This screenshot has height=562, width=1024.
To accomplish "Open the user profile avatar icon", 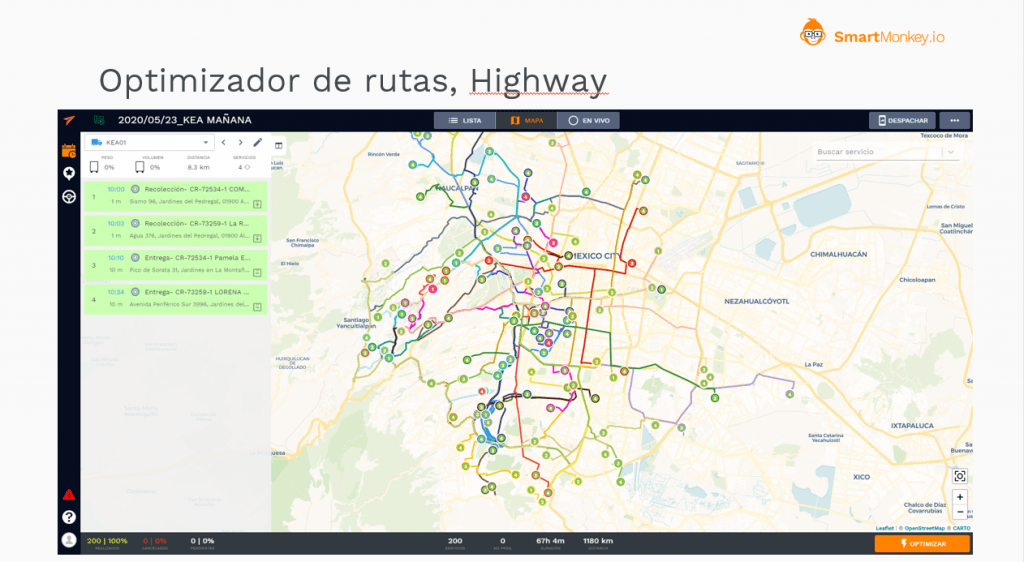I will point(69,540).
